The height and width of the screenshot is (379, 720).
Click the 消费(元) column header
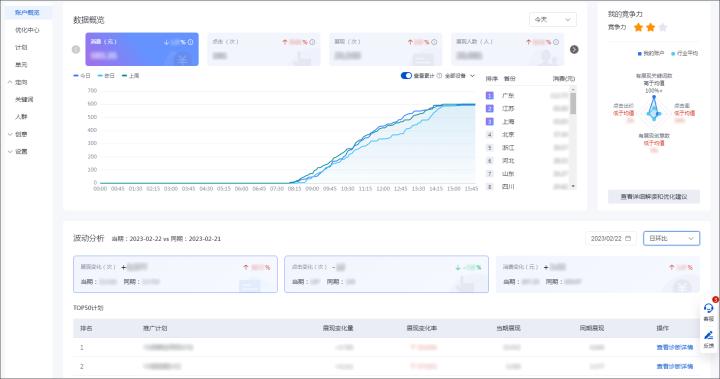point(563,79)
